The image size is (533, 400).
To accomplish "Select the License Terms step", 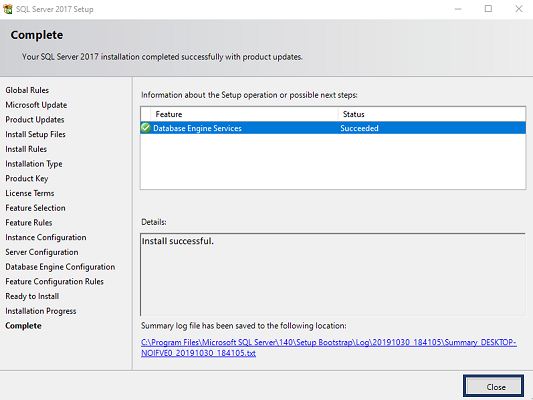I will [x=30, y=193].
